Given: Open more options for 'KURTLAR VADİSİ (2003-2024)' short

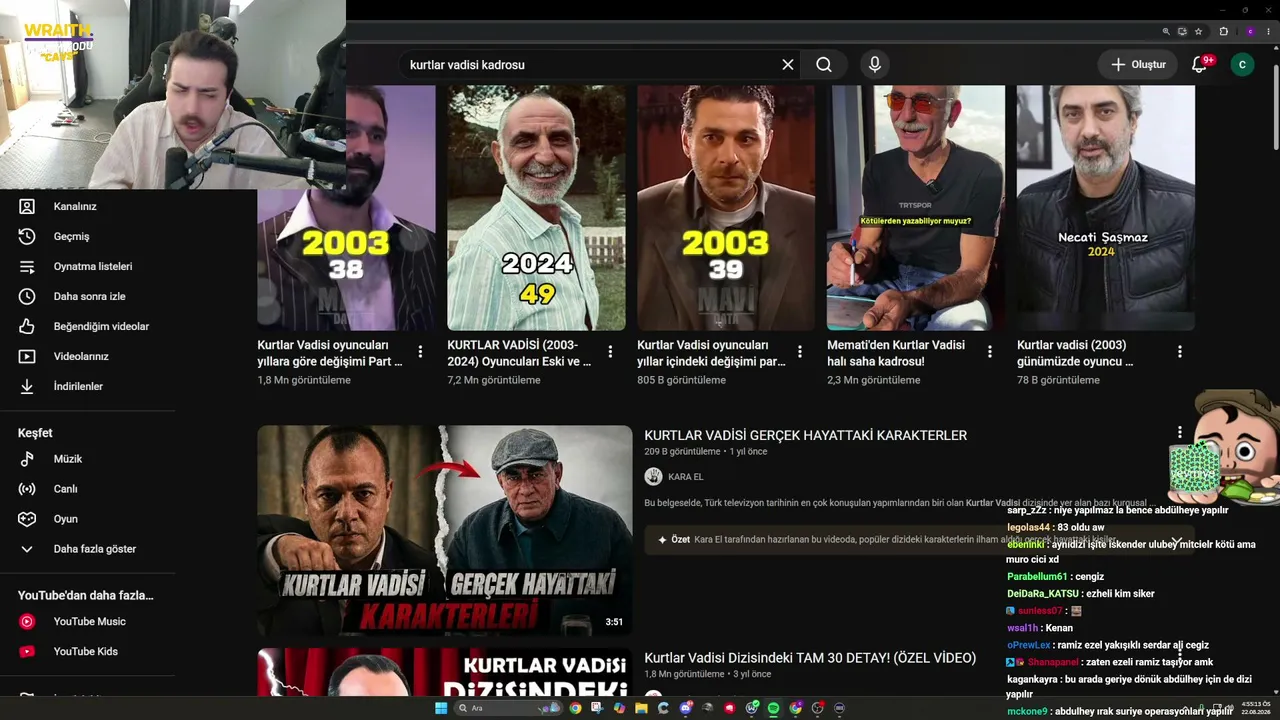Looking at the screenshot, I should click(610, 352).
